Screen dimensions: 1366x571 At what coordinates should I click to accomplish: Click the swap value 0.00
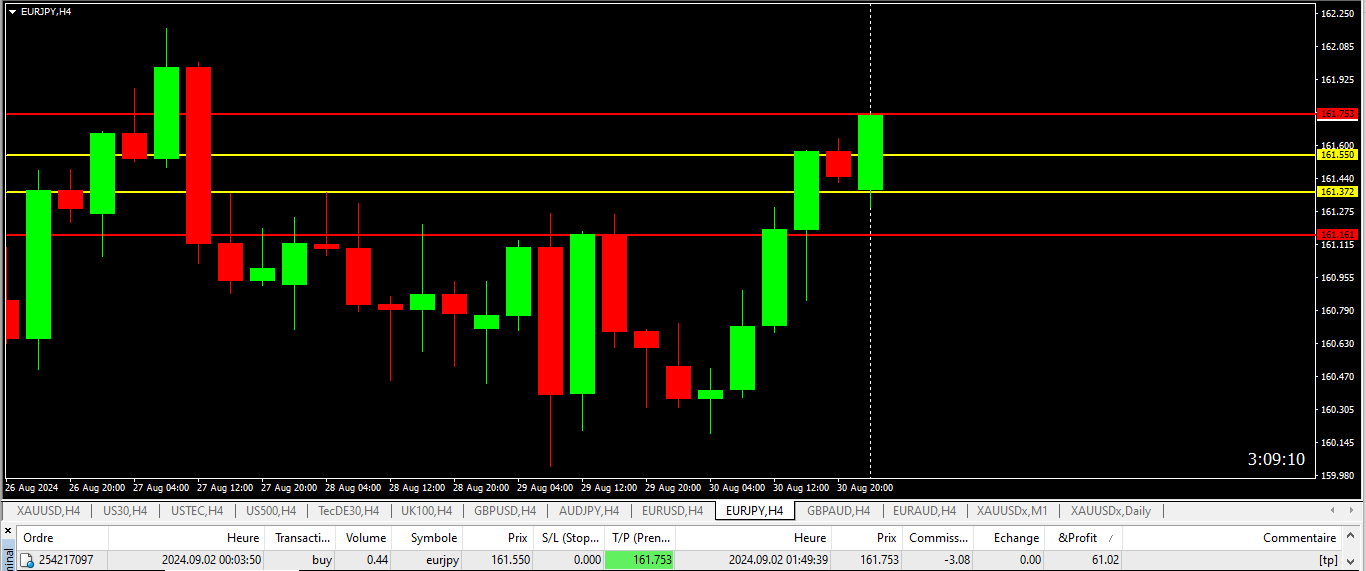pyautogui.click(x=1030, y=561)
